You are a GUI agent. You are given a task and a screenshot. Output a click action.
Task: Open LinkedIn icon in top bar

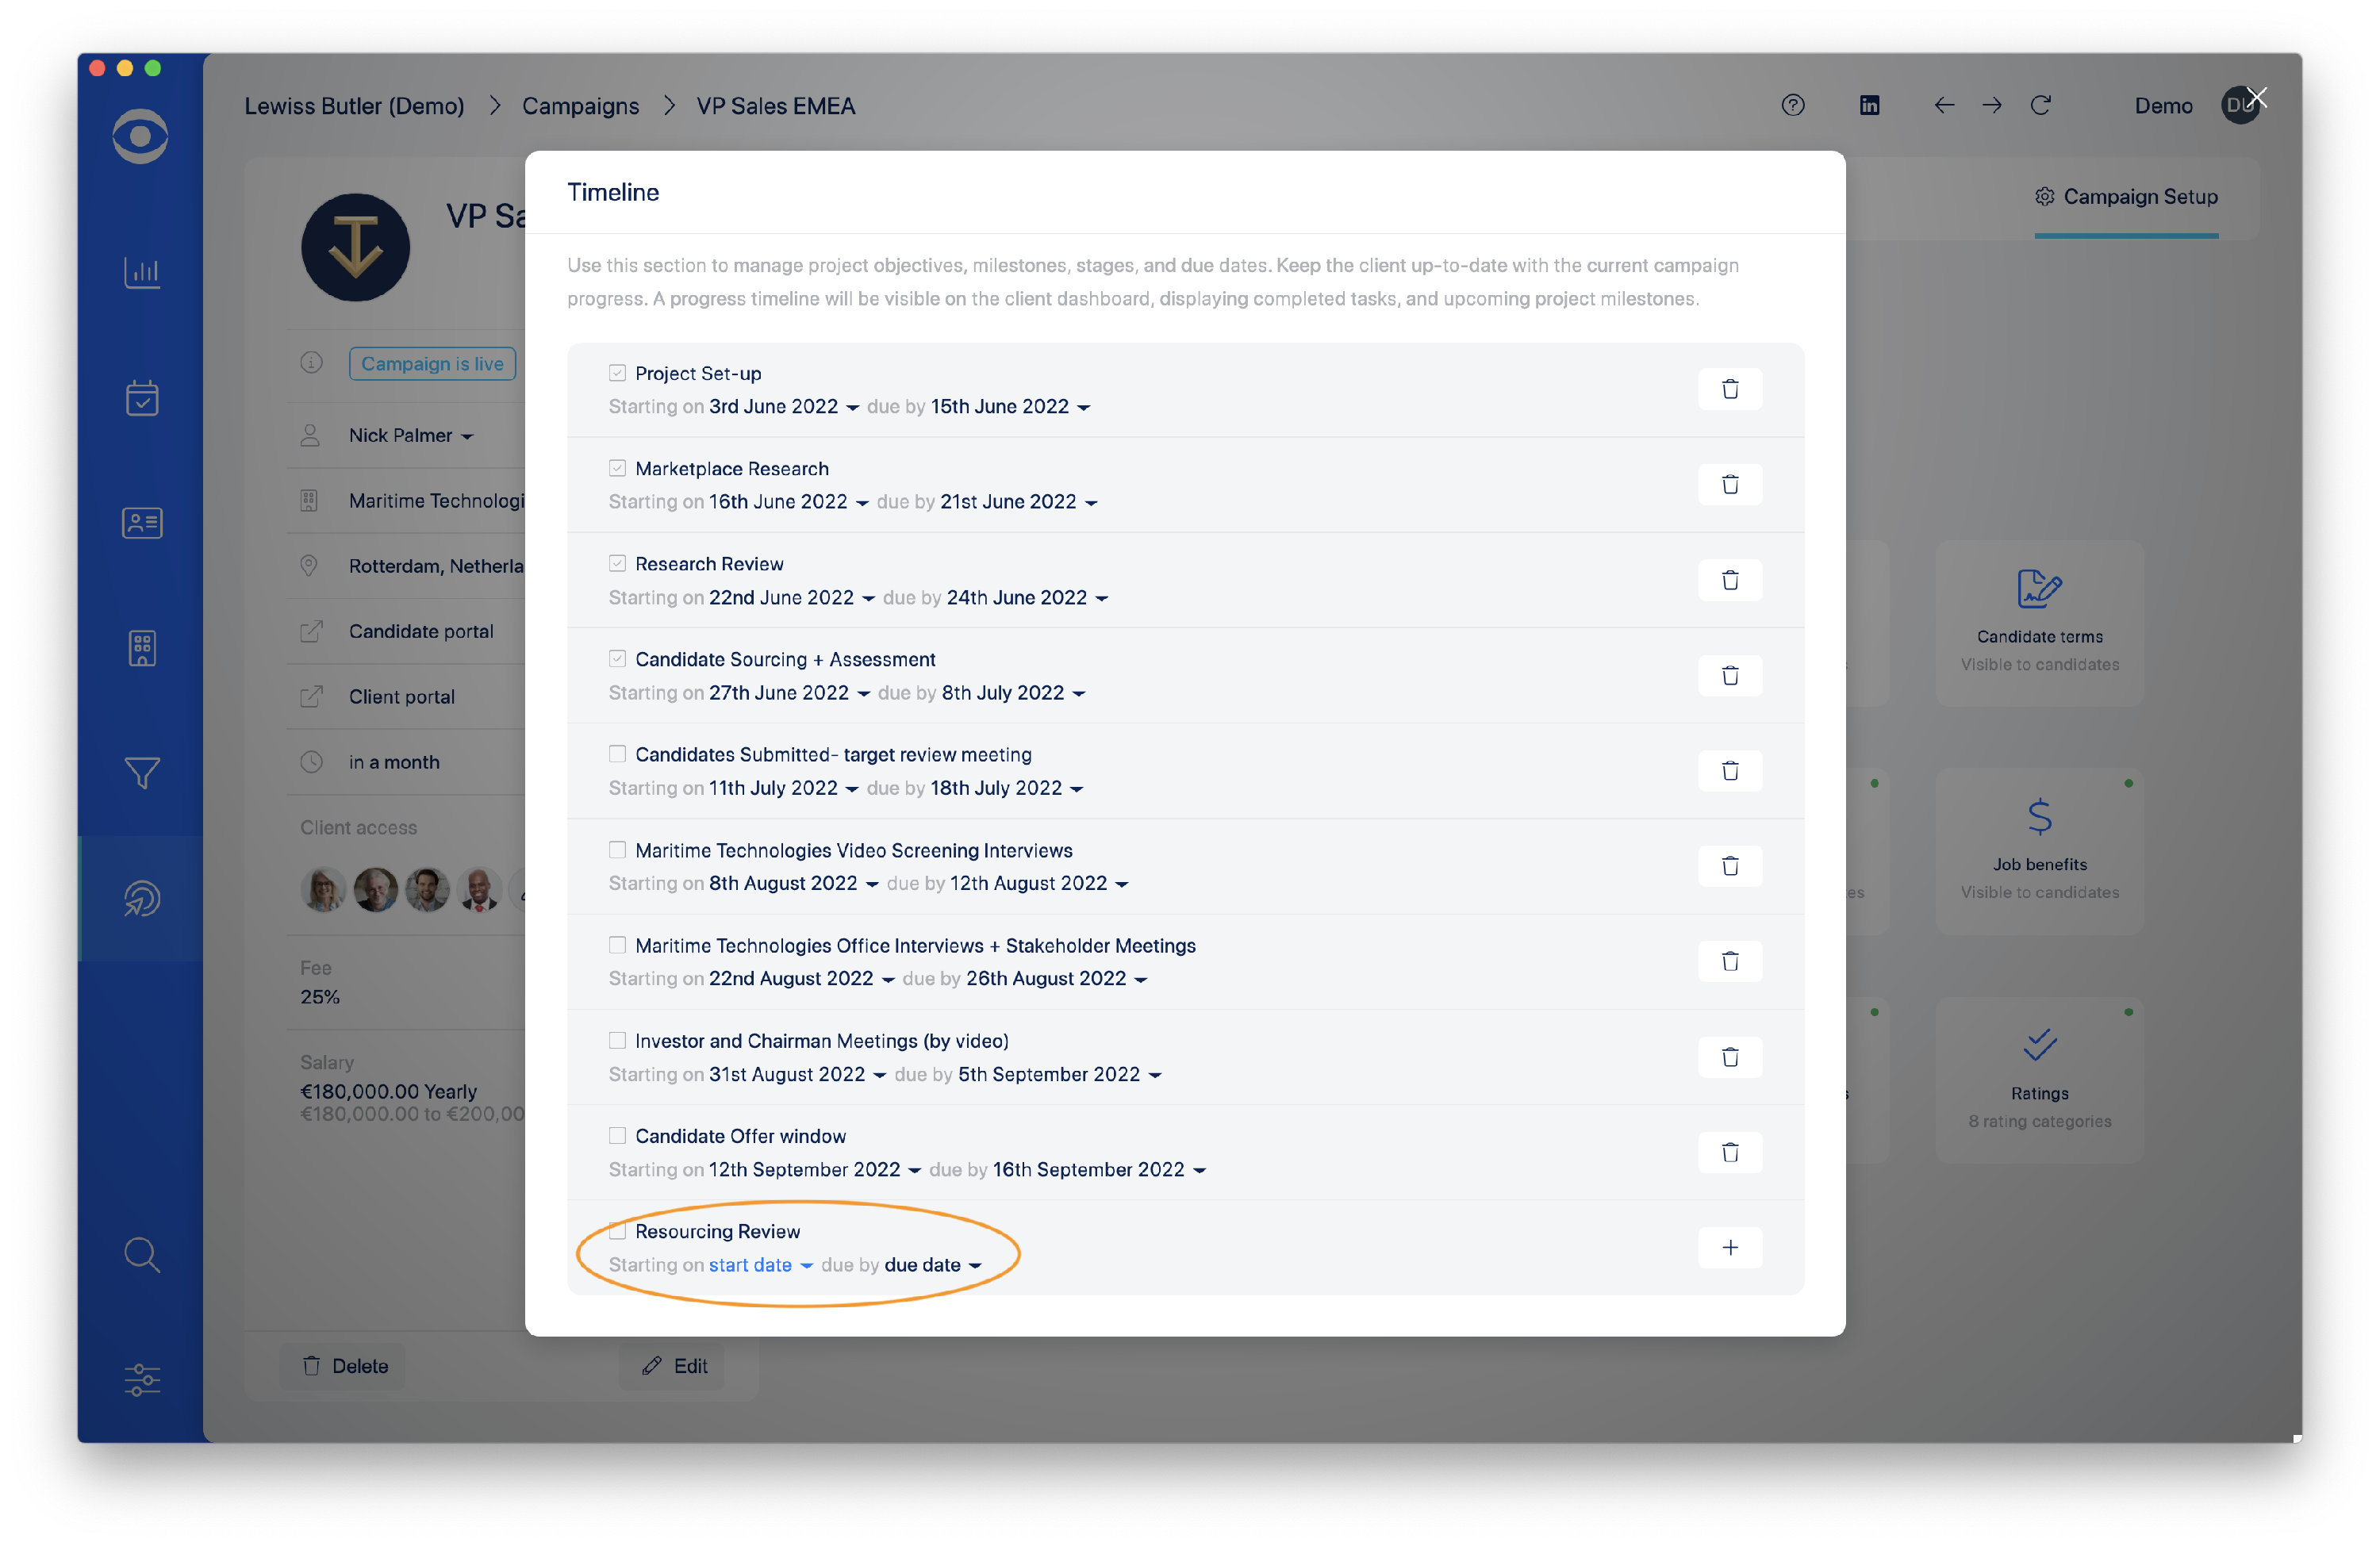coord(1868,105)
